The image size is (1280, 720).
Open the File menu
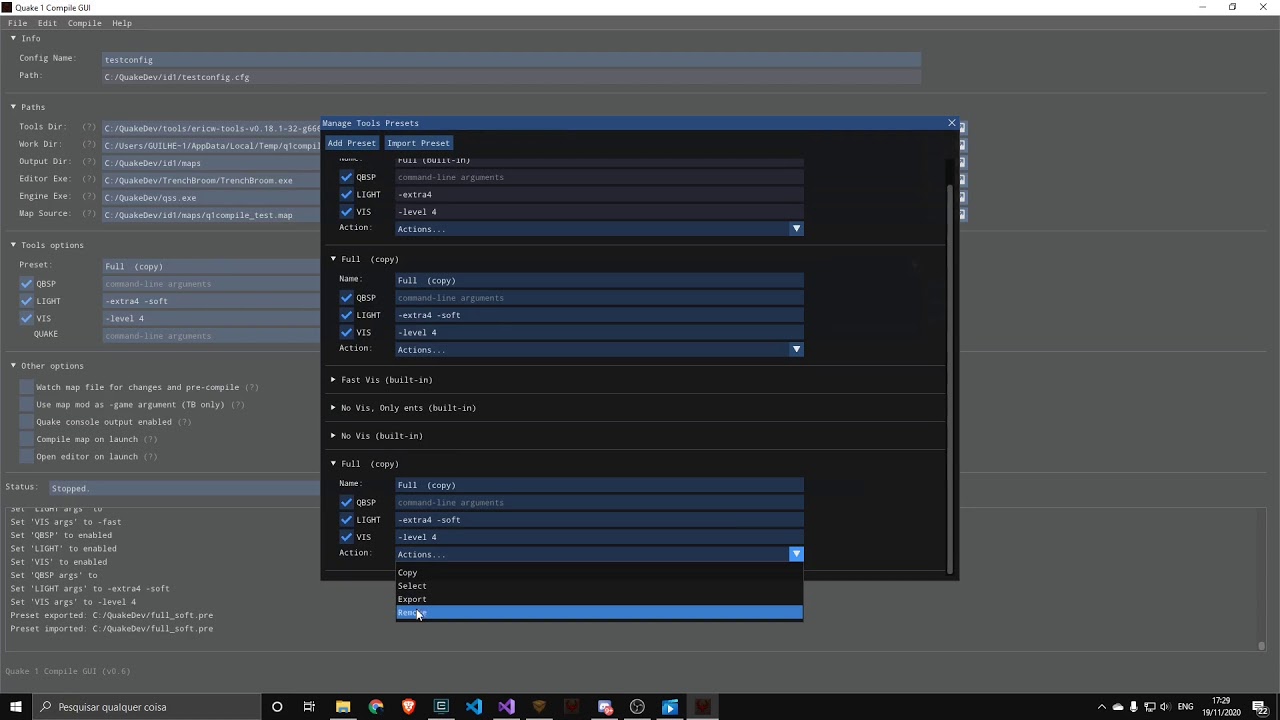click(x=18, y=23)
